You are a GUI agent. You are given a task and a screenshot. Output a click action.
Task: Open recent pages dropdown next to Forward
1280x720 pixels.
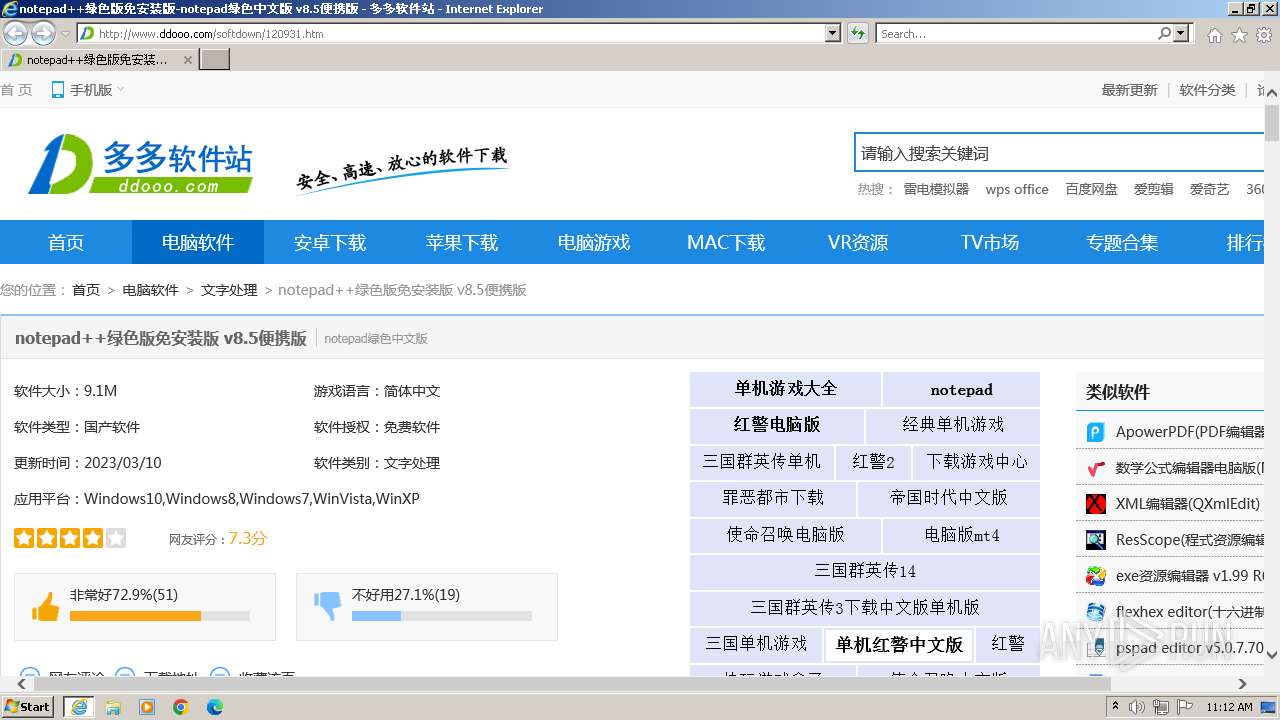click(66, 34)
